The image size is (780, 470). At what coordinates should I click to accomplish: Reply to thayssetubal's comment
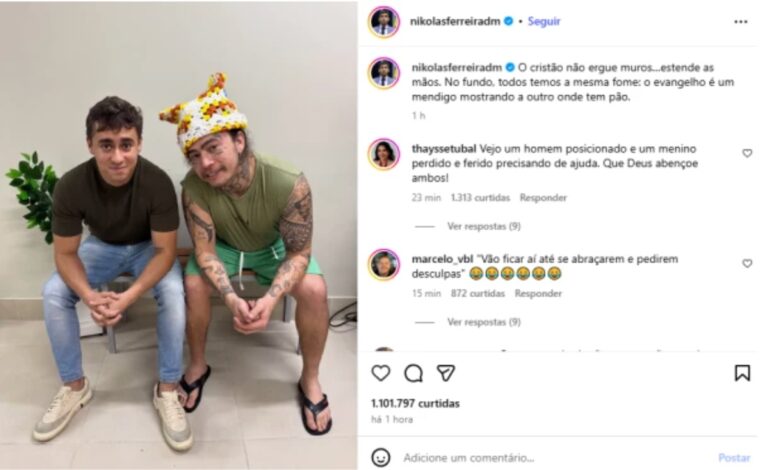click(x=543, y=198)
